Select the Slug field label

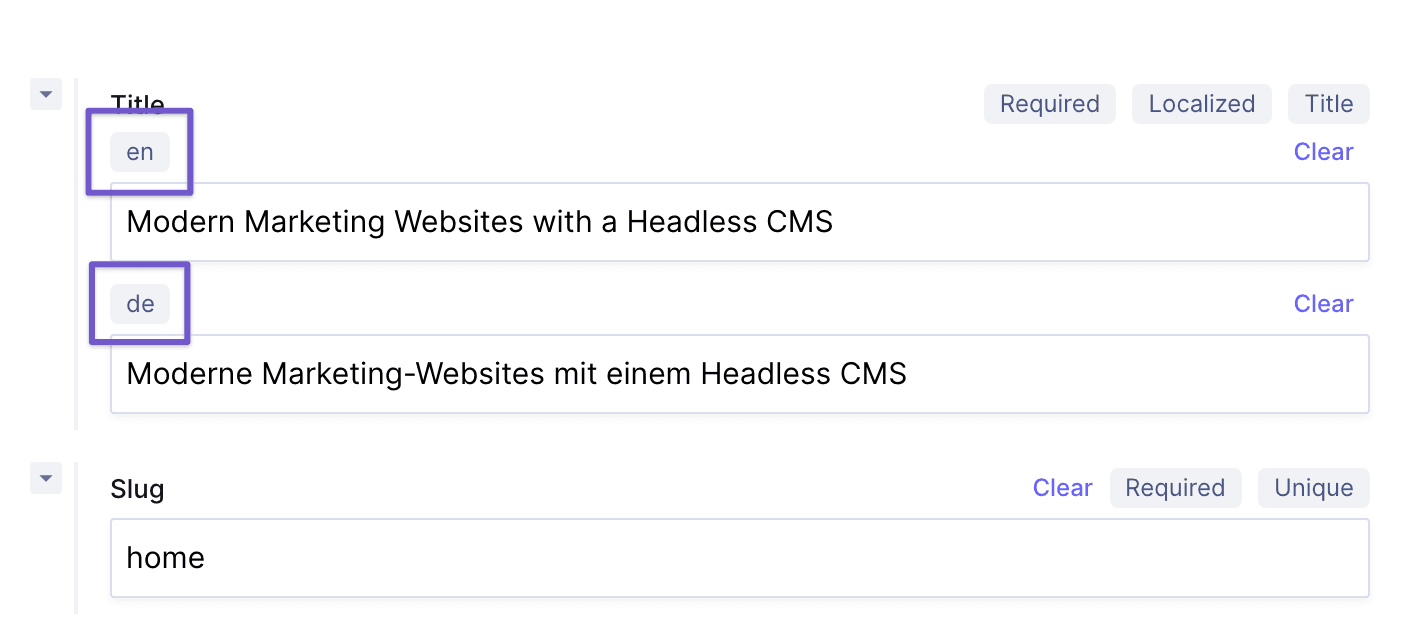pyautogui.click(x=137, y=489)
